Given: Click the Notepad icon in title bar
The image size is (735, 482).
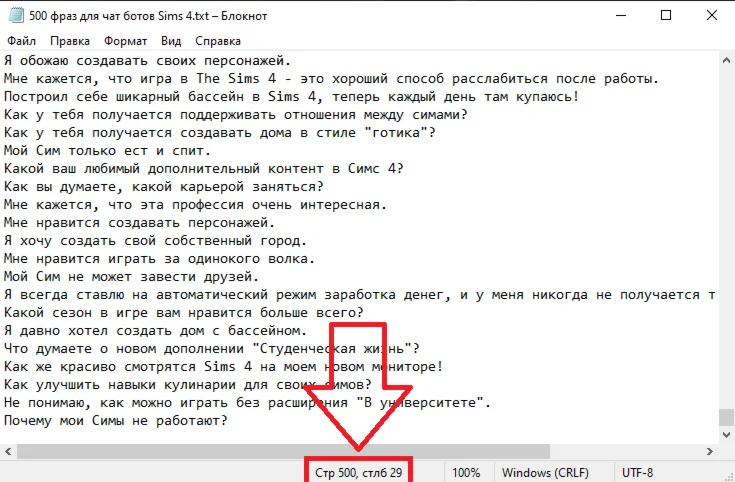Looking at the screenshot, I should tap(15, 15).
